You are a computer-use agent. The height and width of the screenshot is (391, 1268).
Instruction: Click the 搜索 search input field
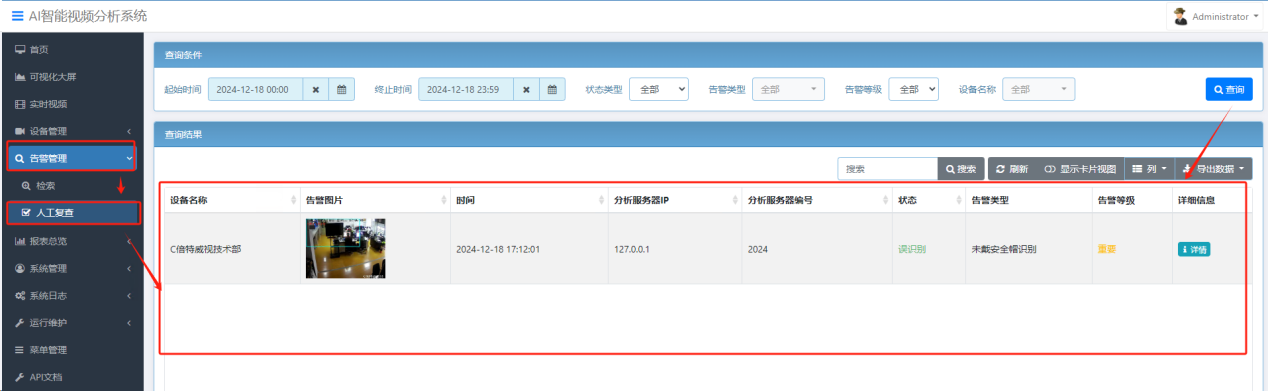(887, 169)
